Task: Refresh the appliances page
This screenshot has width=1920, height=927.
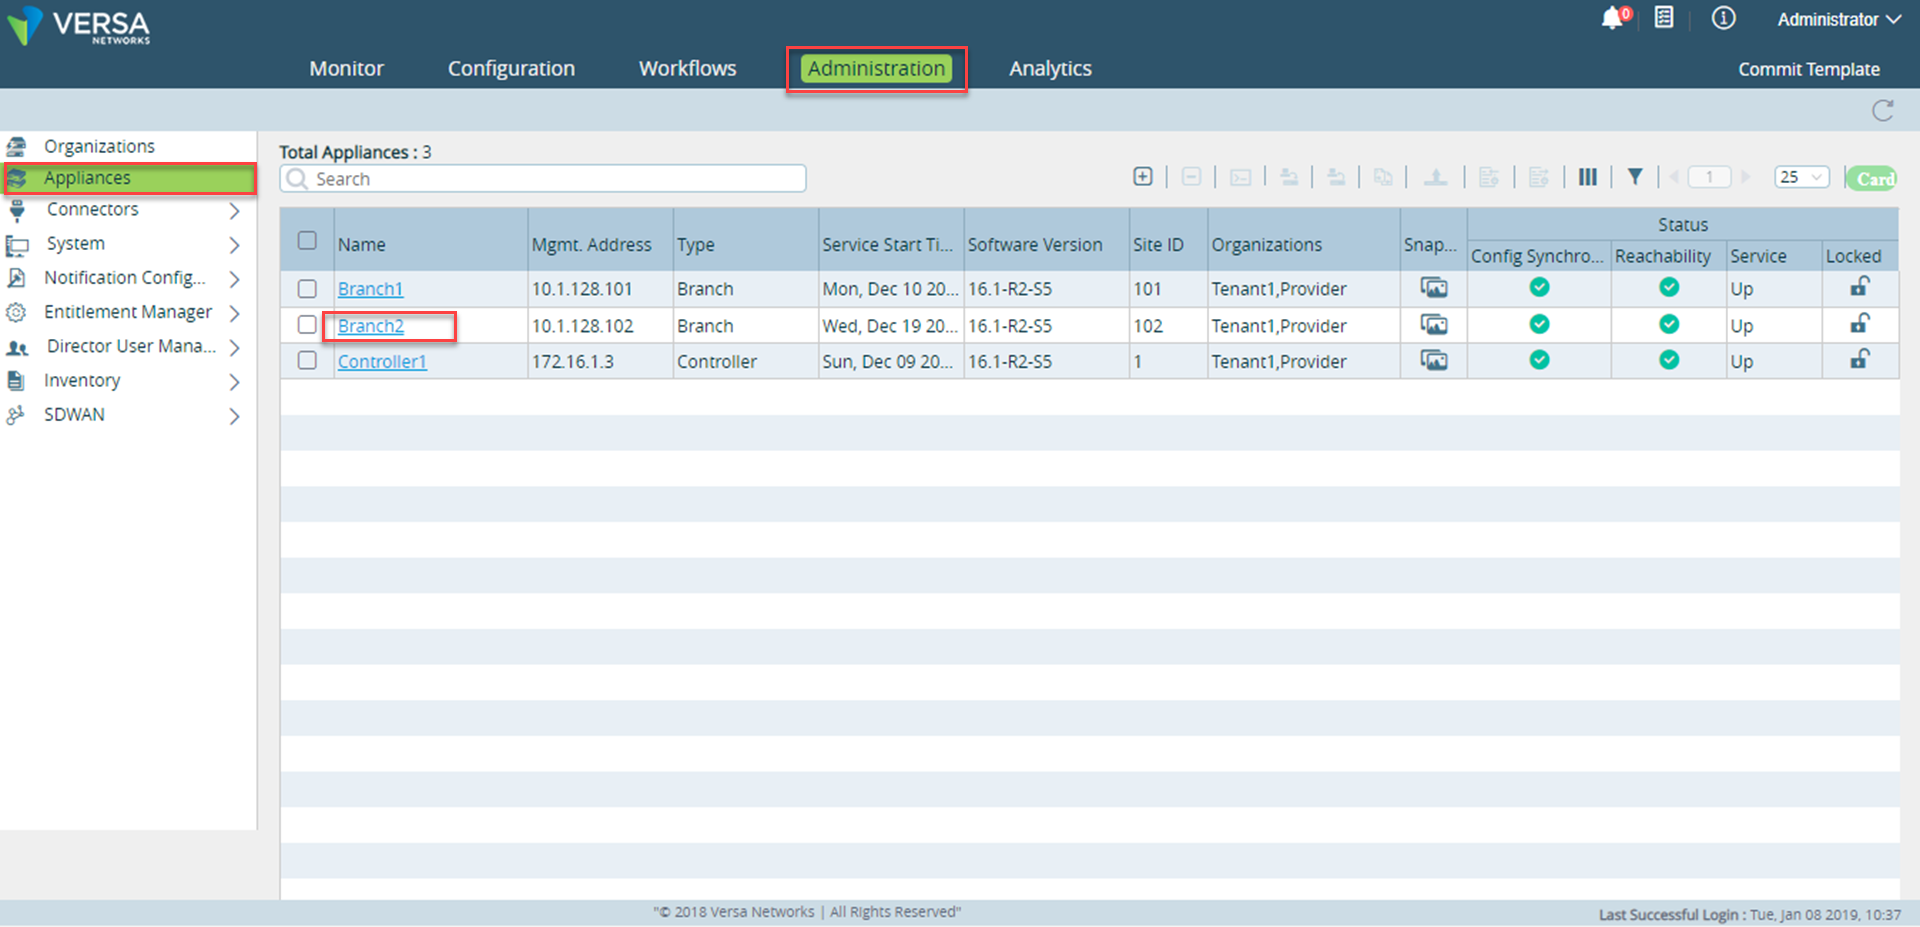Action: (1883, 110)
